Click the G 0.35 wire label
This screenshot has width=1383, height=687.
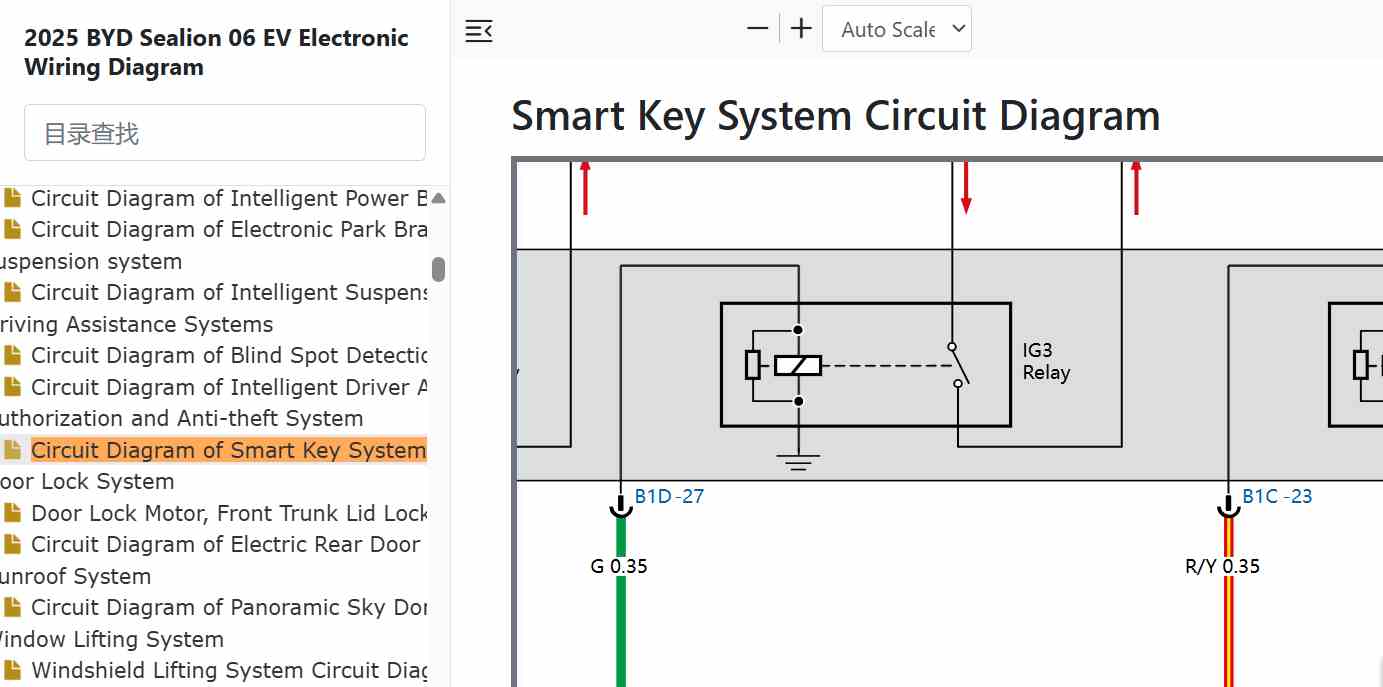(x=619, y=566)
